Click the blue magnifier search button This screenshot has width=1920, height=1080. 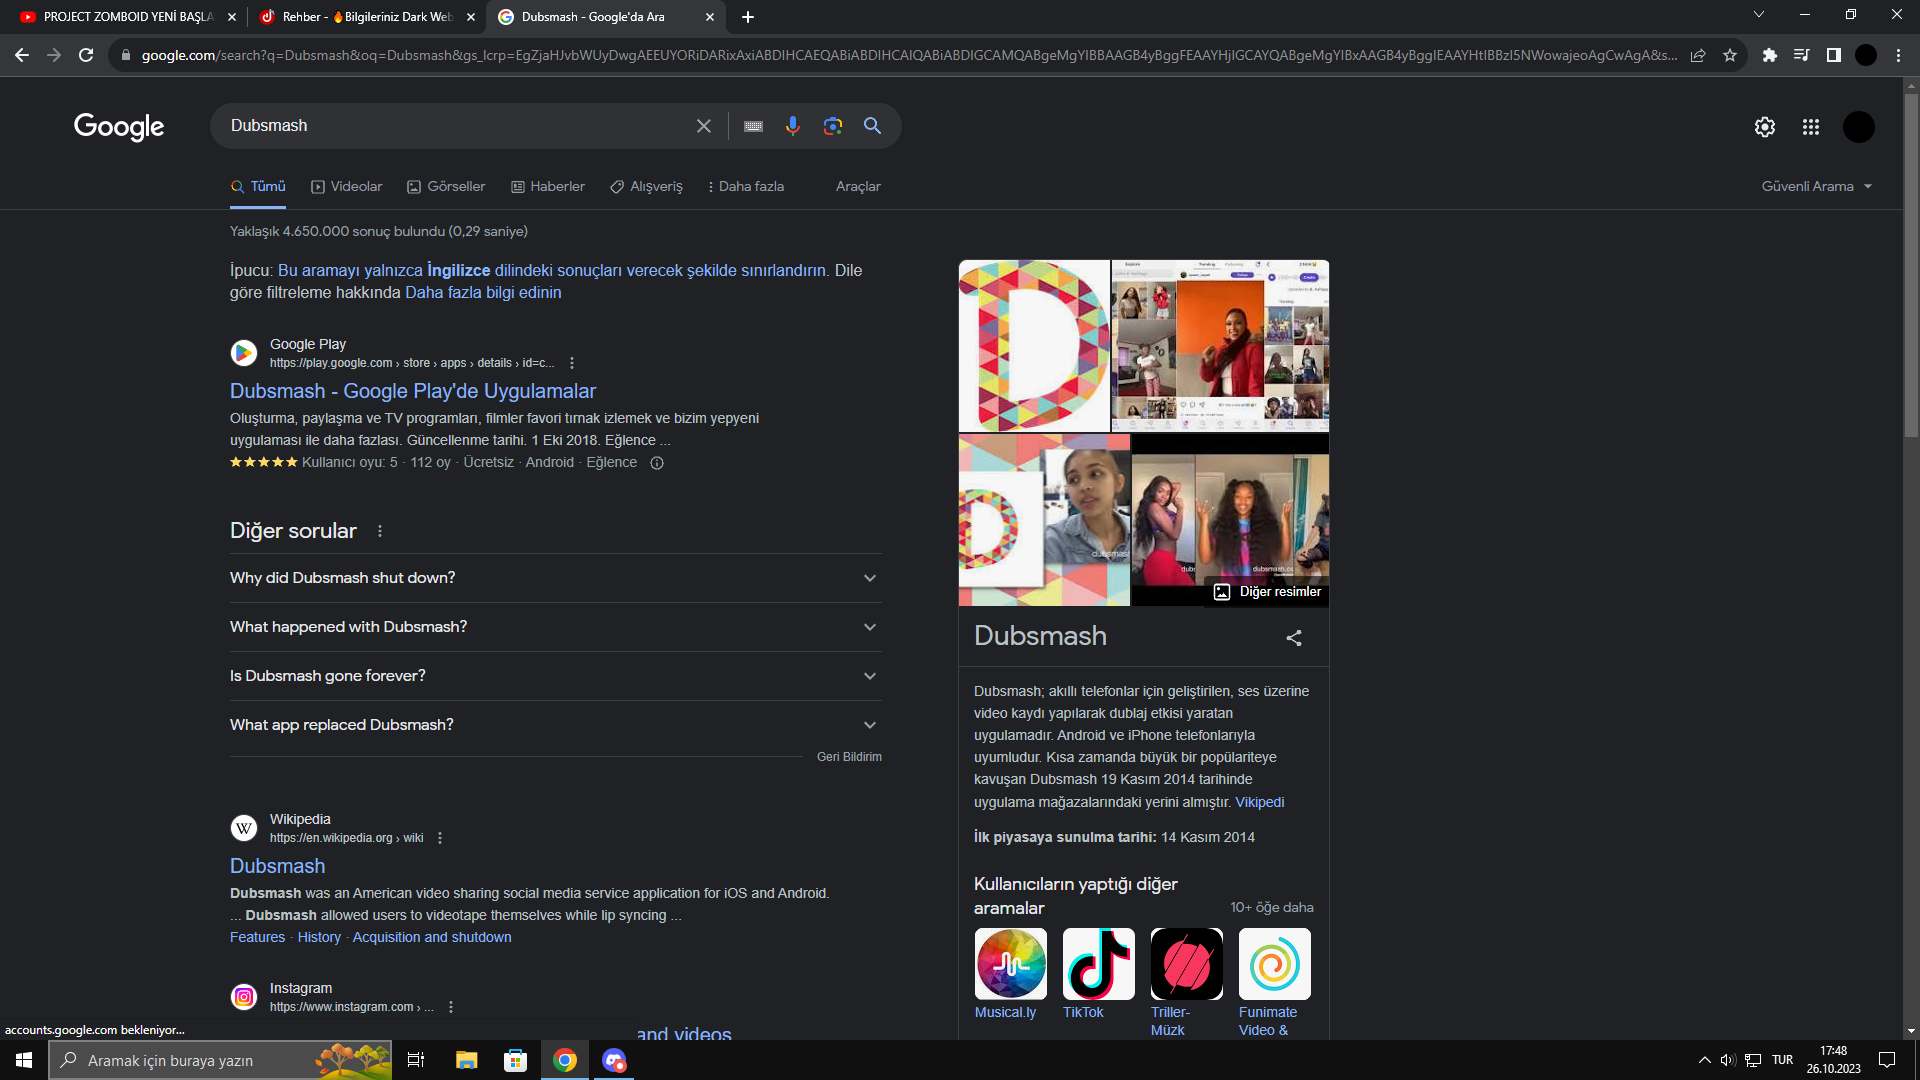tap(872, 126)
